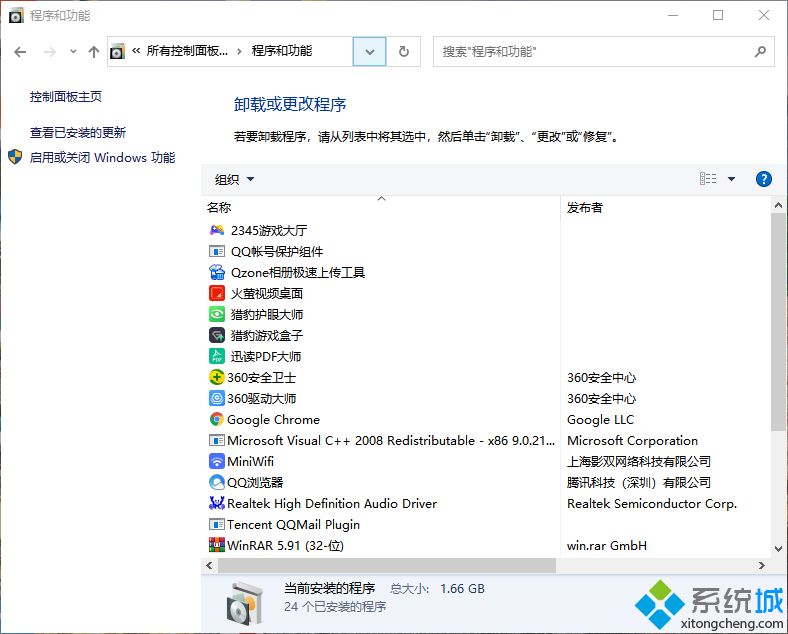The image size is (788, 634).
Task: Click the control panel icon in the address bar
Action: (117, 51)
